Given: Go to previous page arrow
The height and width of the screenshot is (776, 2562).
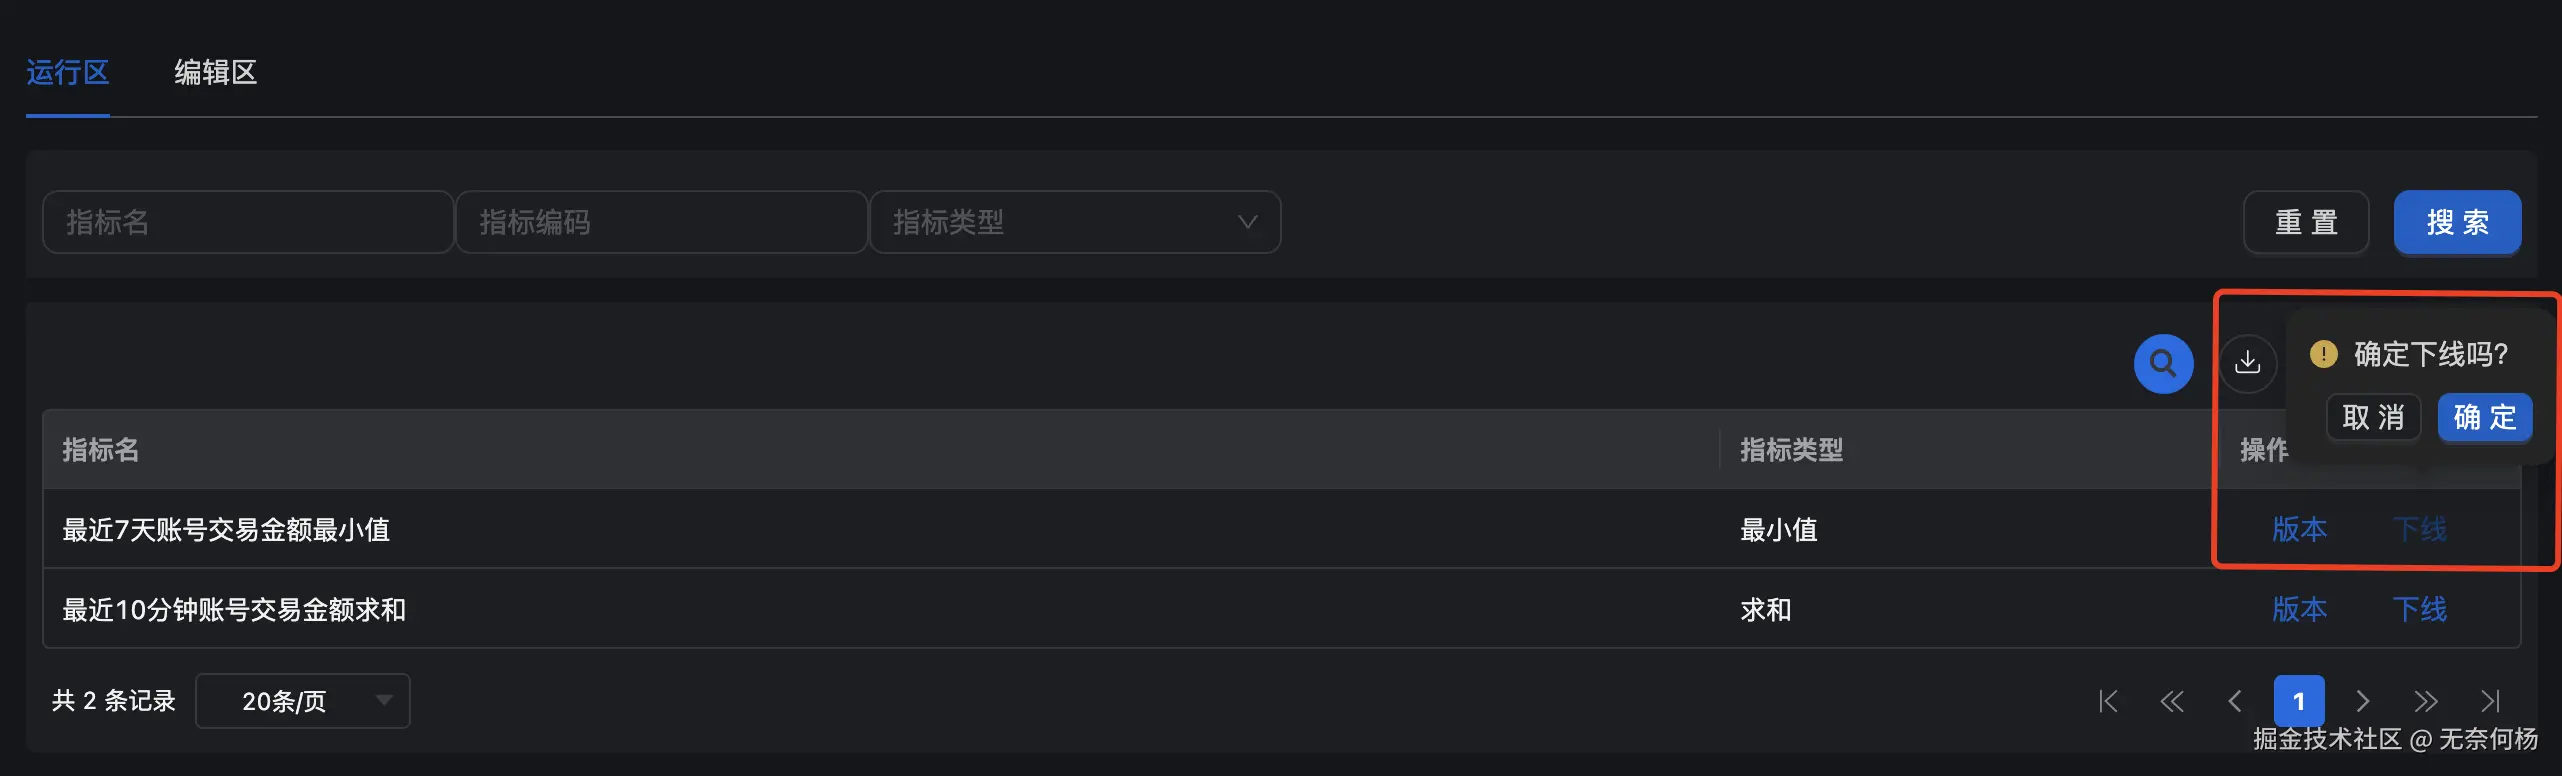Looking at the screenshot, I should [2235, 701].
